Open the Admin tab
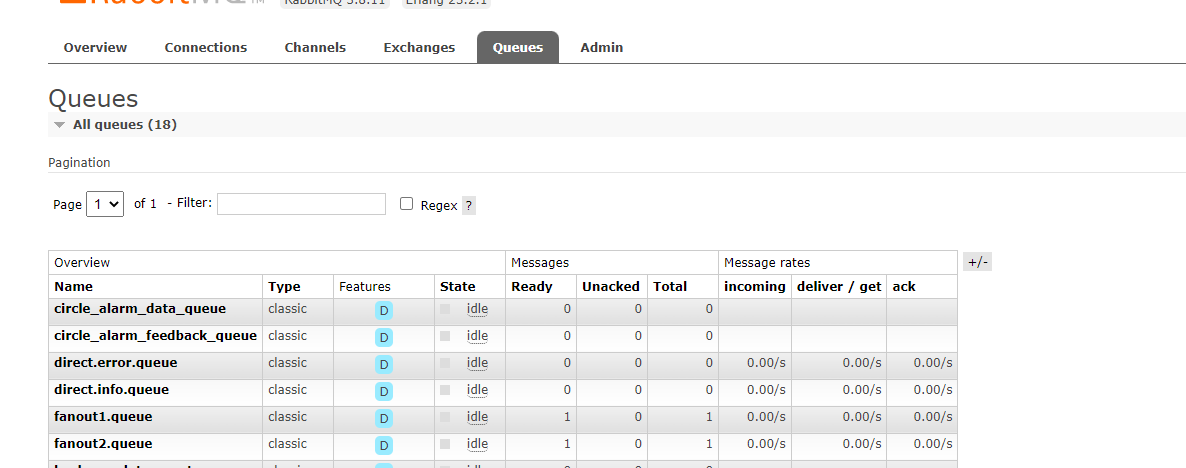 [x=602, y=47]
